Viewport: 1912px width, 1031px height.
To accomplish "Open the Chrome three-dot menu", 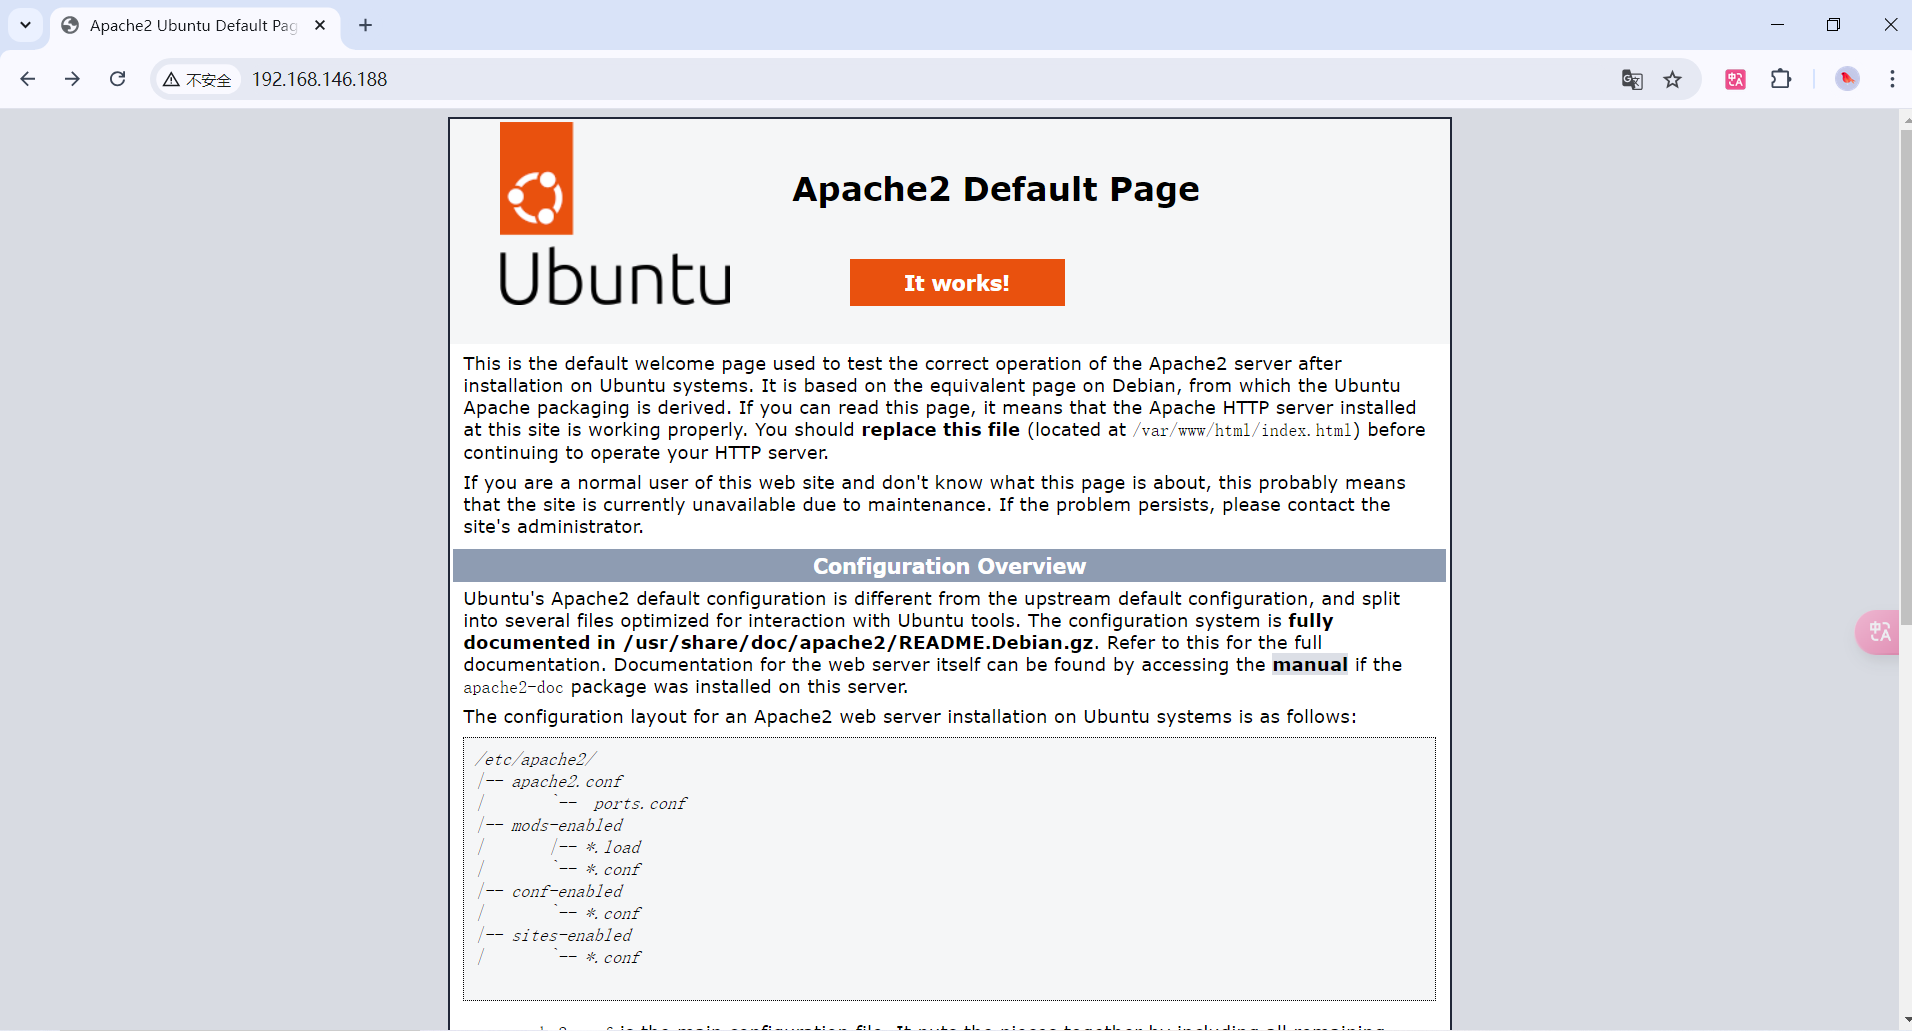I will [x=1892, y=79].
